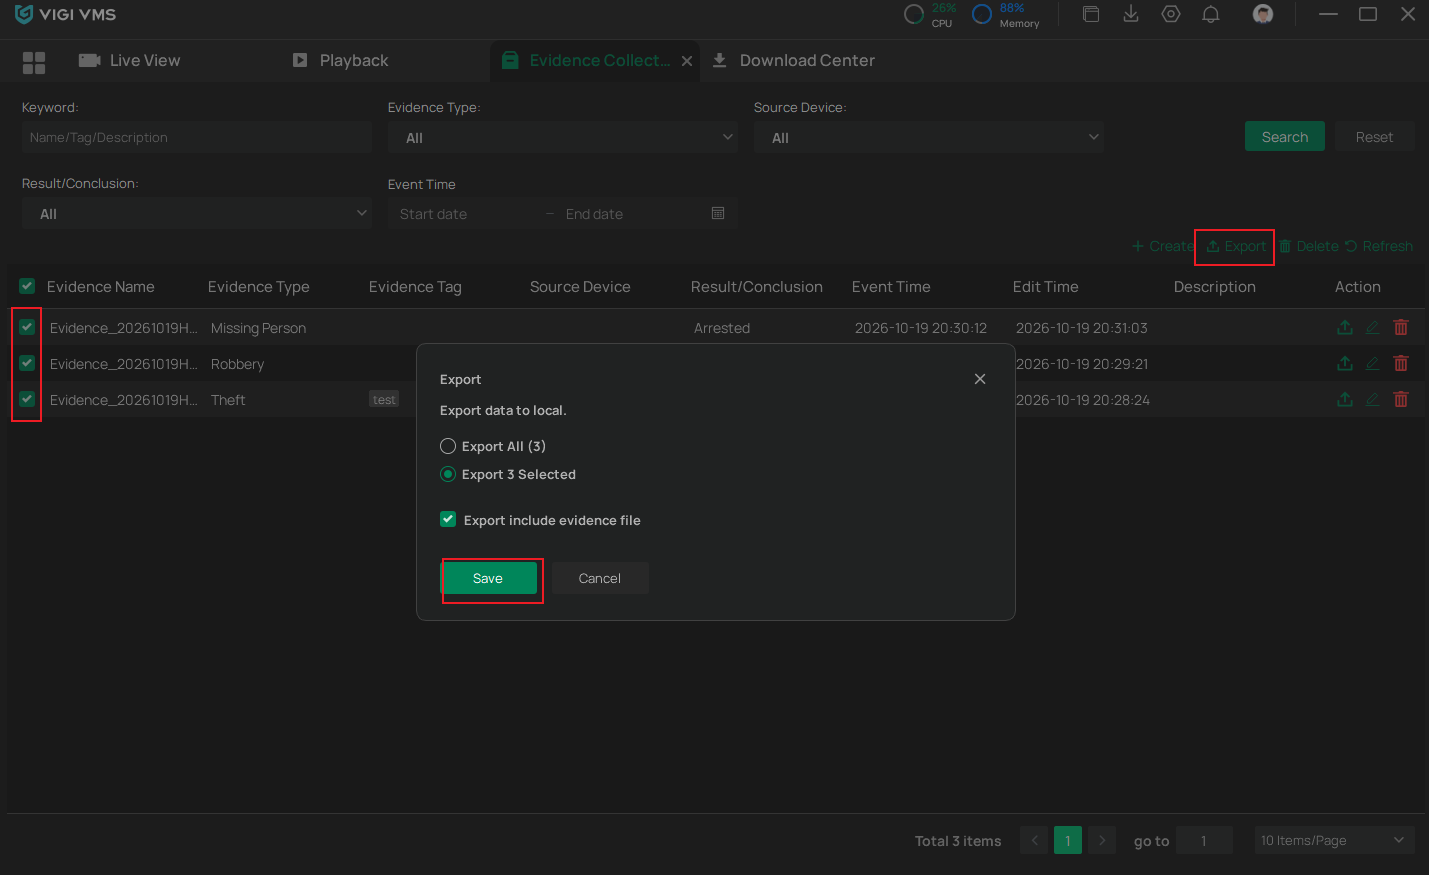This screenshot has width=1429, height=875.
Task: Uncheck the Missing Person evidence row checkbox
Action: coord(27,327)
